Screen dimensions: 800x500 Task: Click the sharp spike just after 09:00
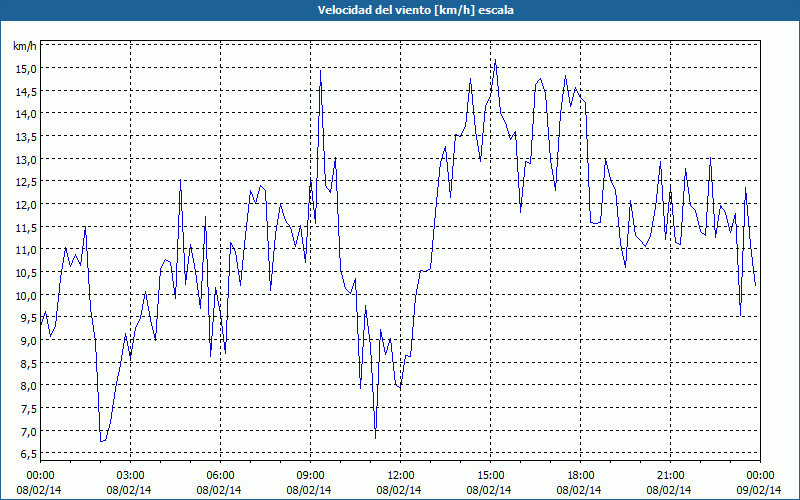[x=320, y=70]
